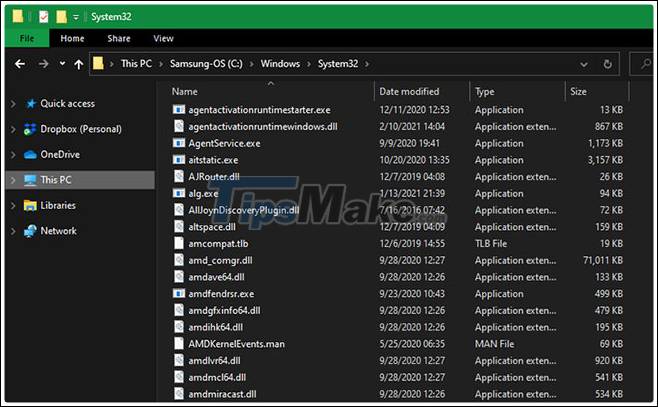Sort by the Size column header

coord(579,91)
